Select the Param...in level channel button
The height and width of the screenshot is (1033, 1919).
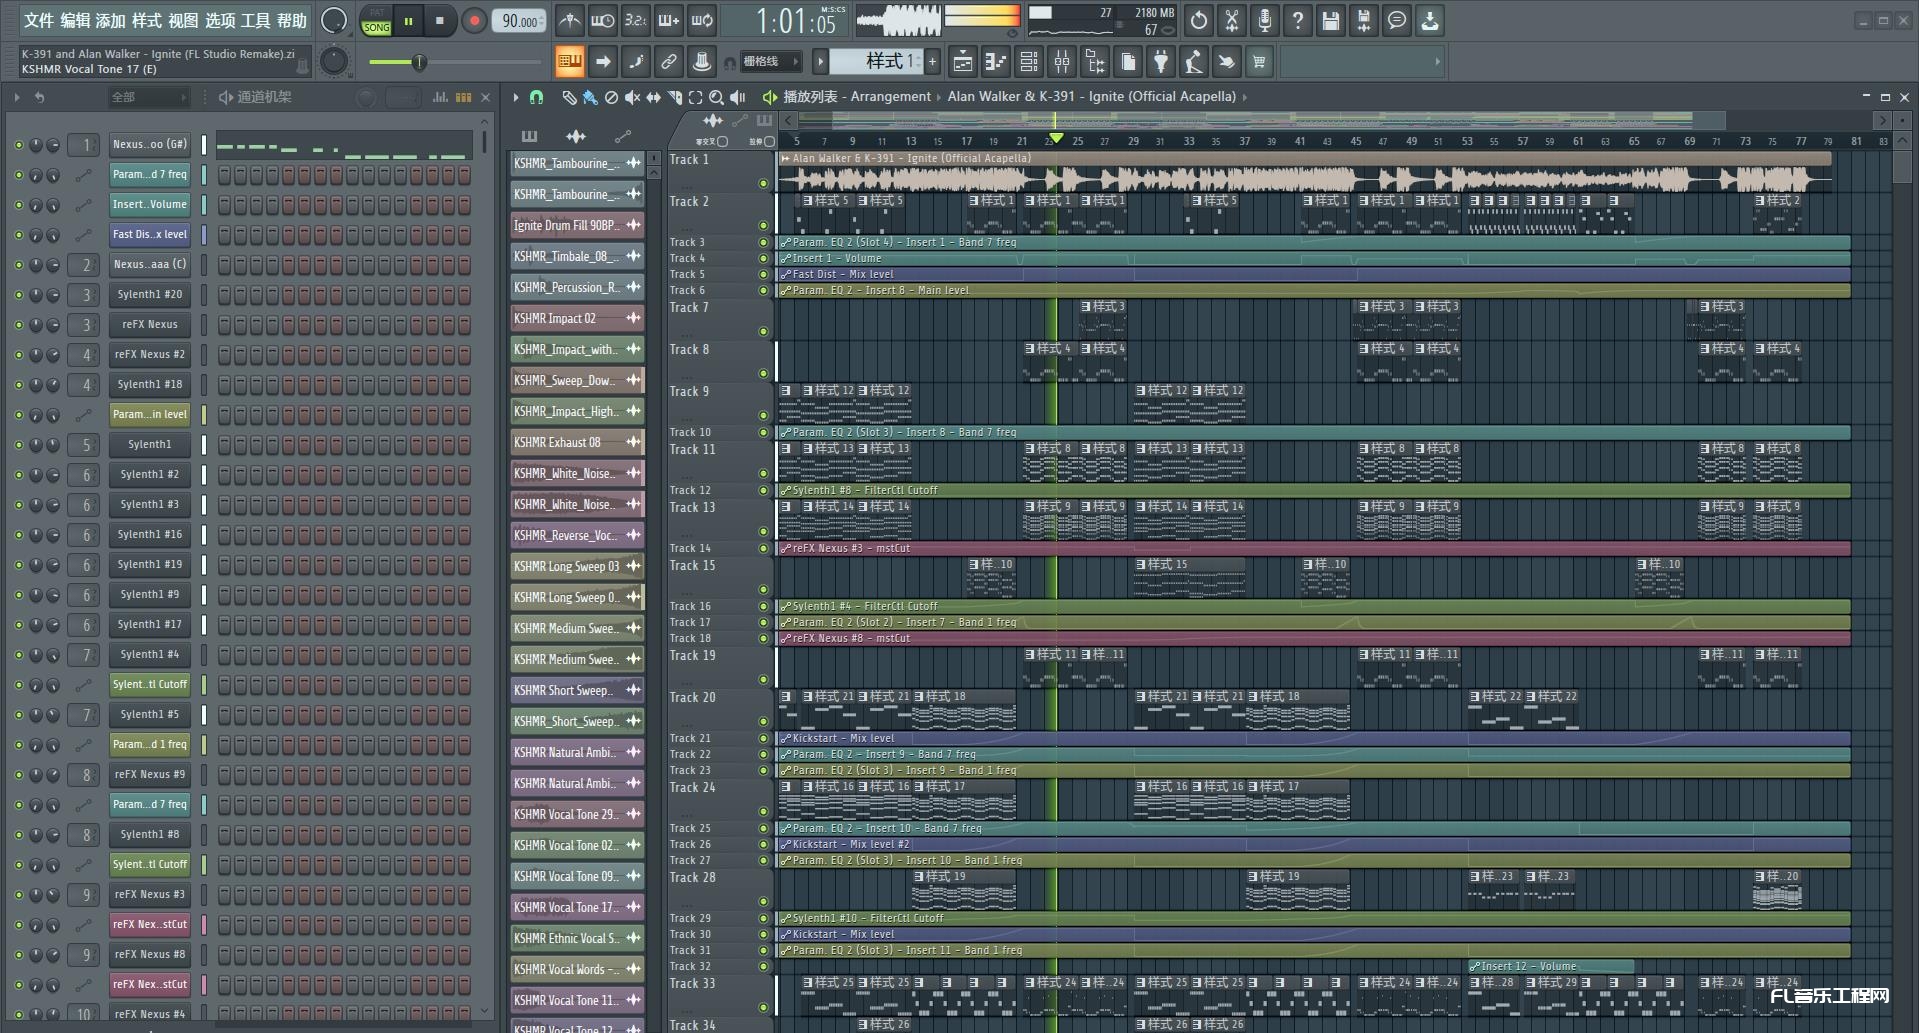point(150,414)
